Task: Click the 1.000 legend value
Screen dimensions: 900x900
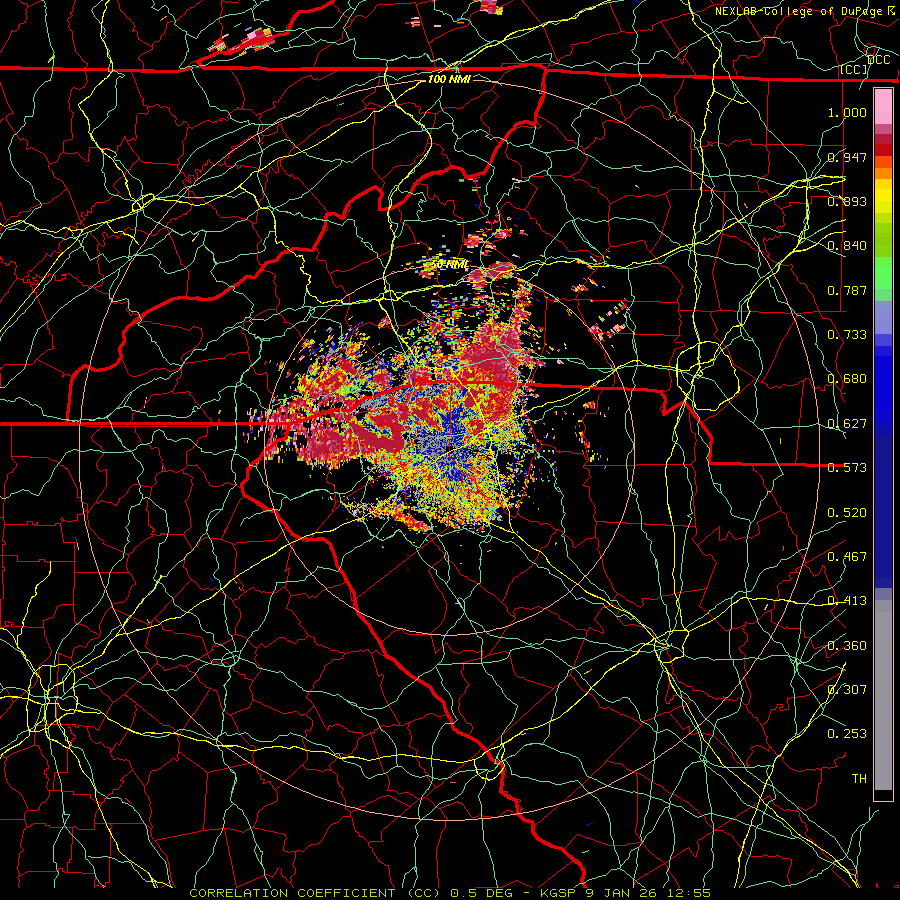Action: [847, 112]
